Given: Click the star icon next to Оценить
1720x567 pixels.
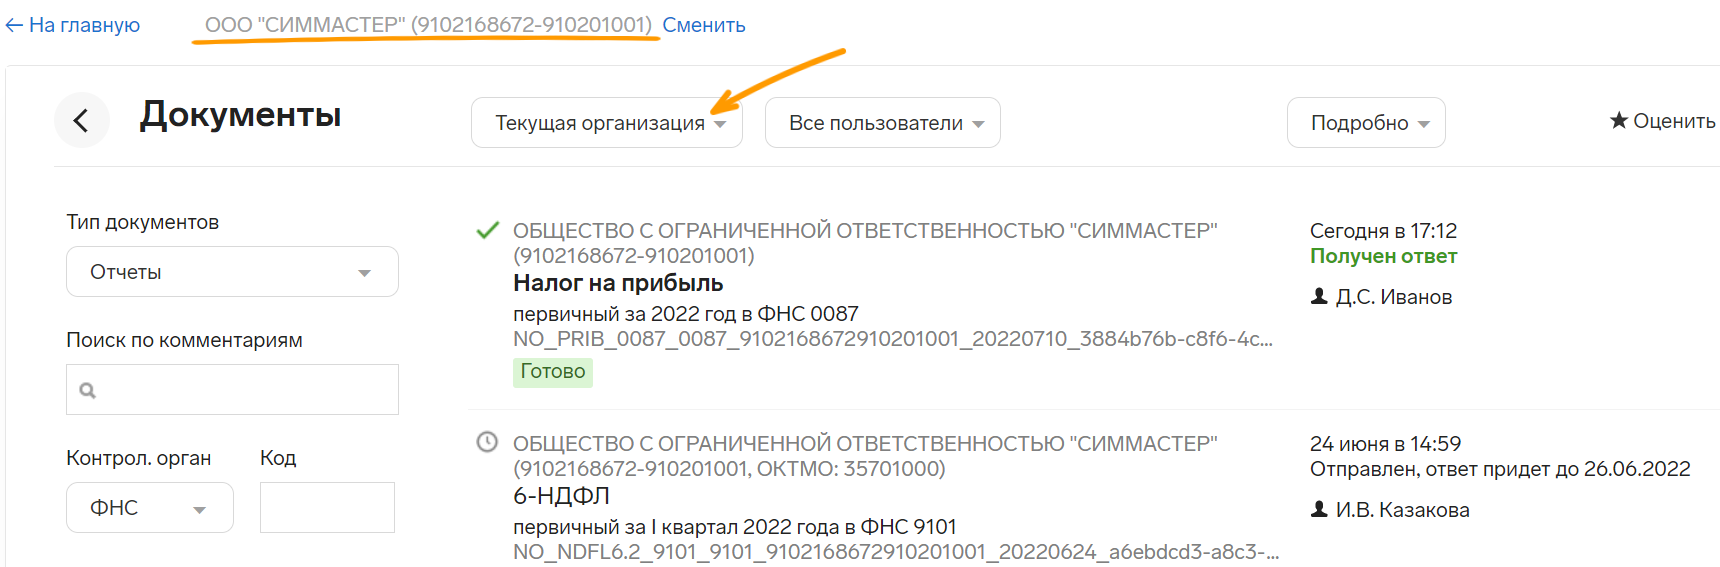Looking at the screenshot, I should pyautogui.click(x=1619, y=121).
